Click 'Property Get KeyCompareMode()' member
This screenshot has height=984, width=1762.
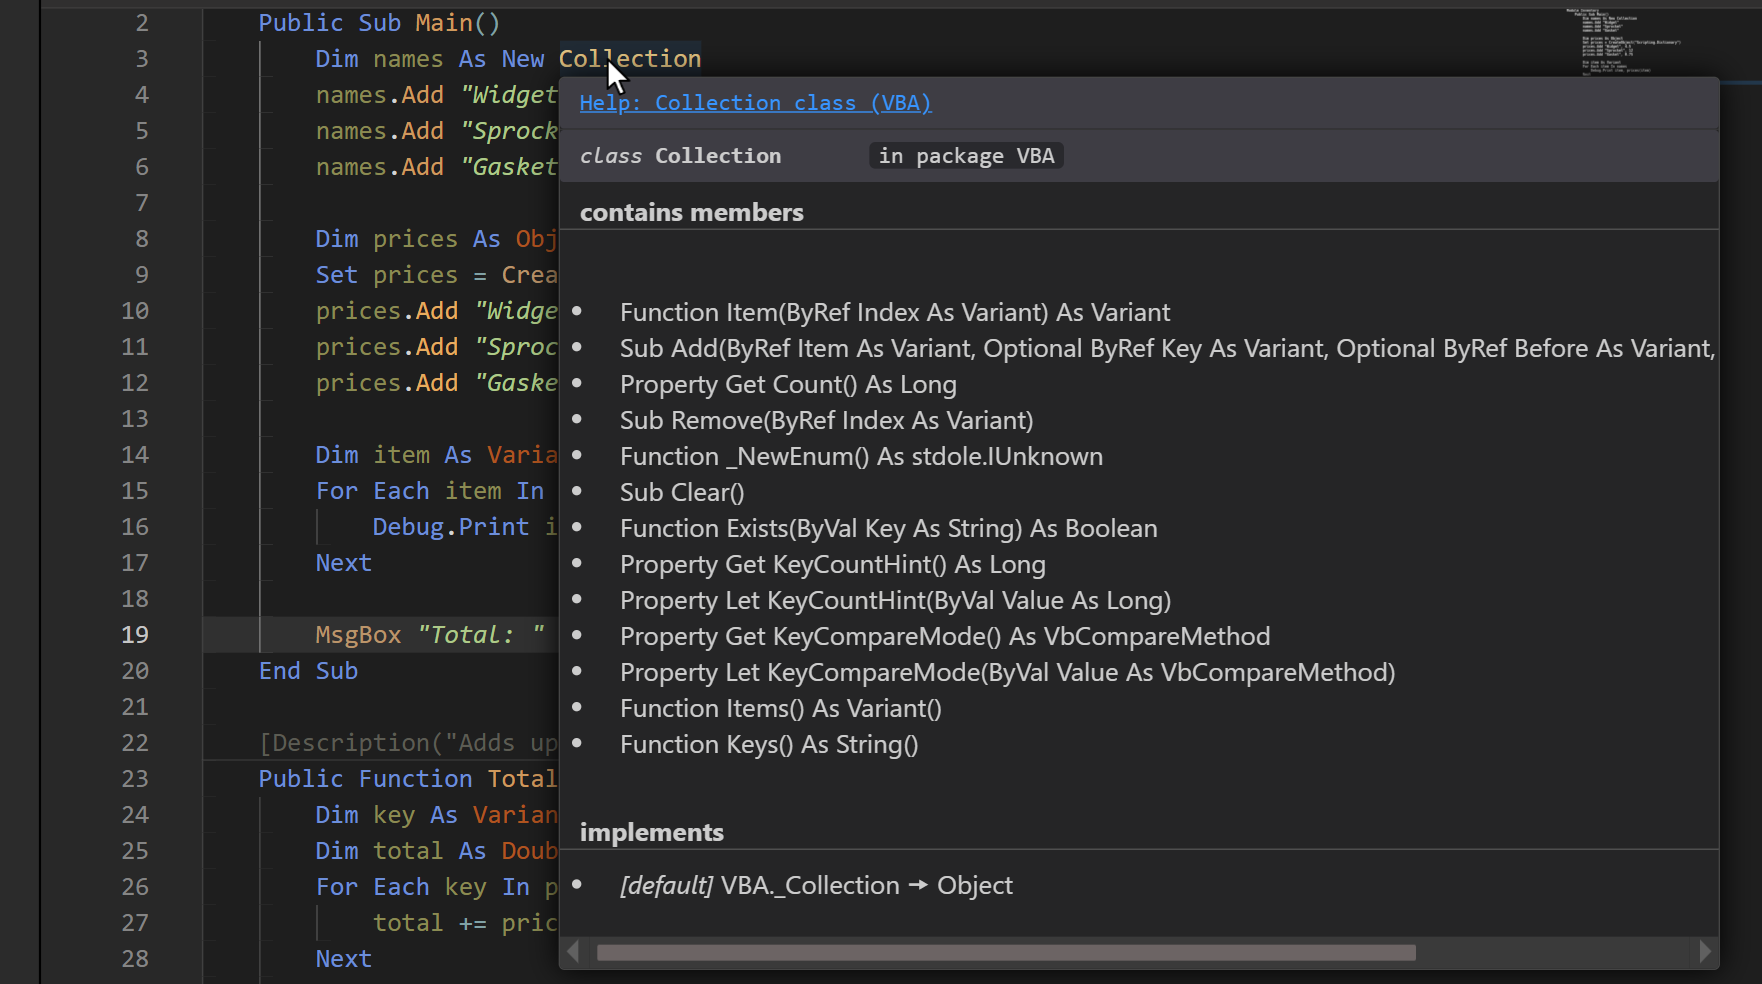point(945,637)
